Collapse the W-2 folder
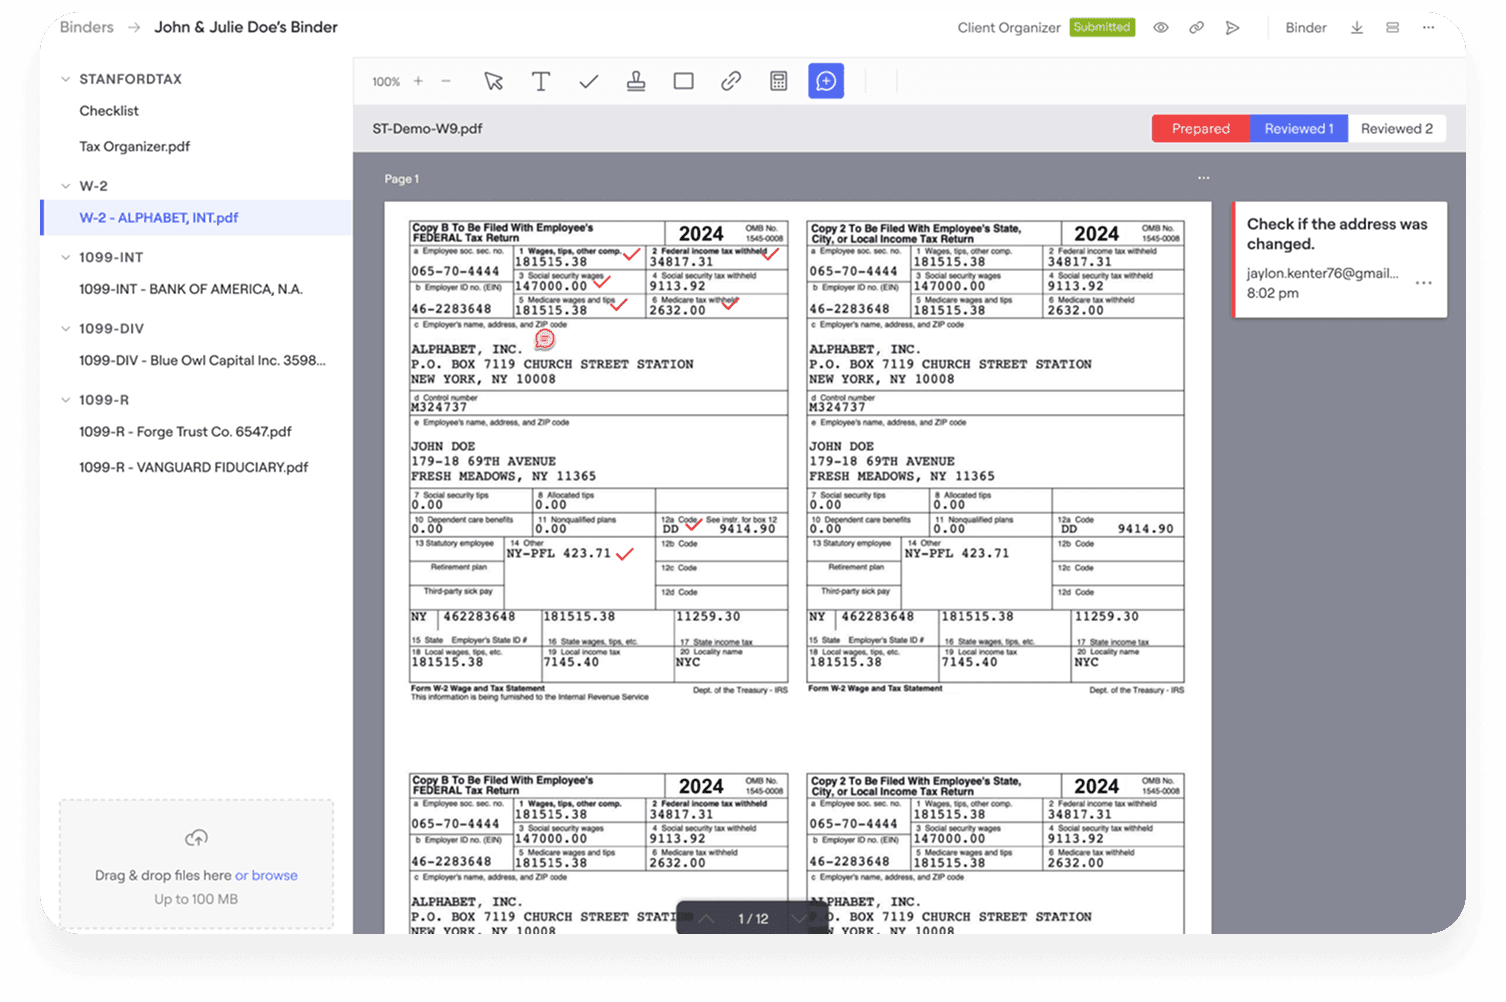Screen dimensions: 1506x1002 pos(66,186)
